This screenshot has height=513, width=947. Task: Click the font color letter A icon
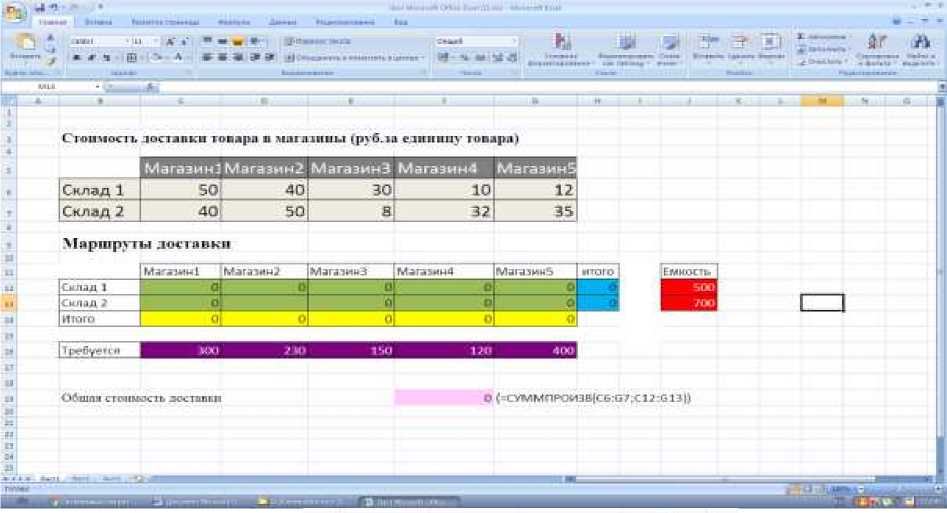(x=178, y=57)
